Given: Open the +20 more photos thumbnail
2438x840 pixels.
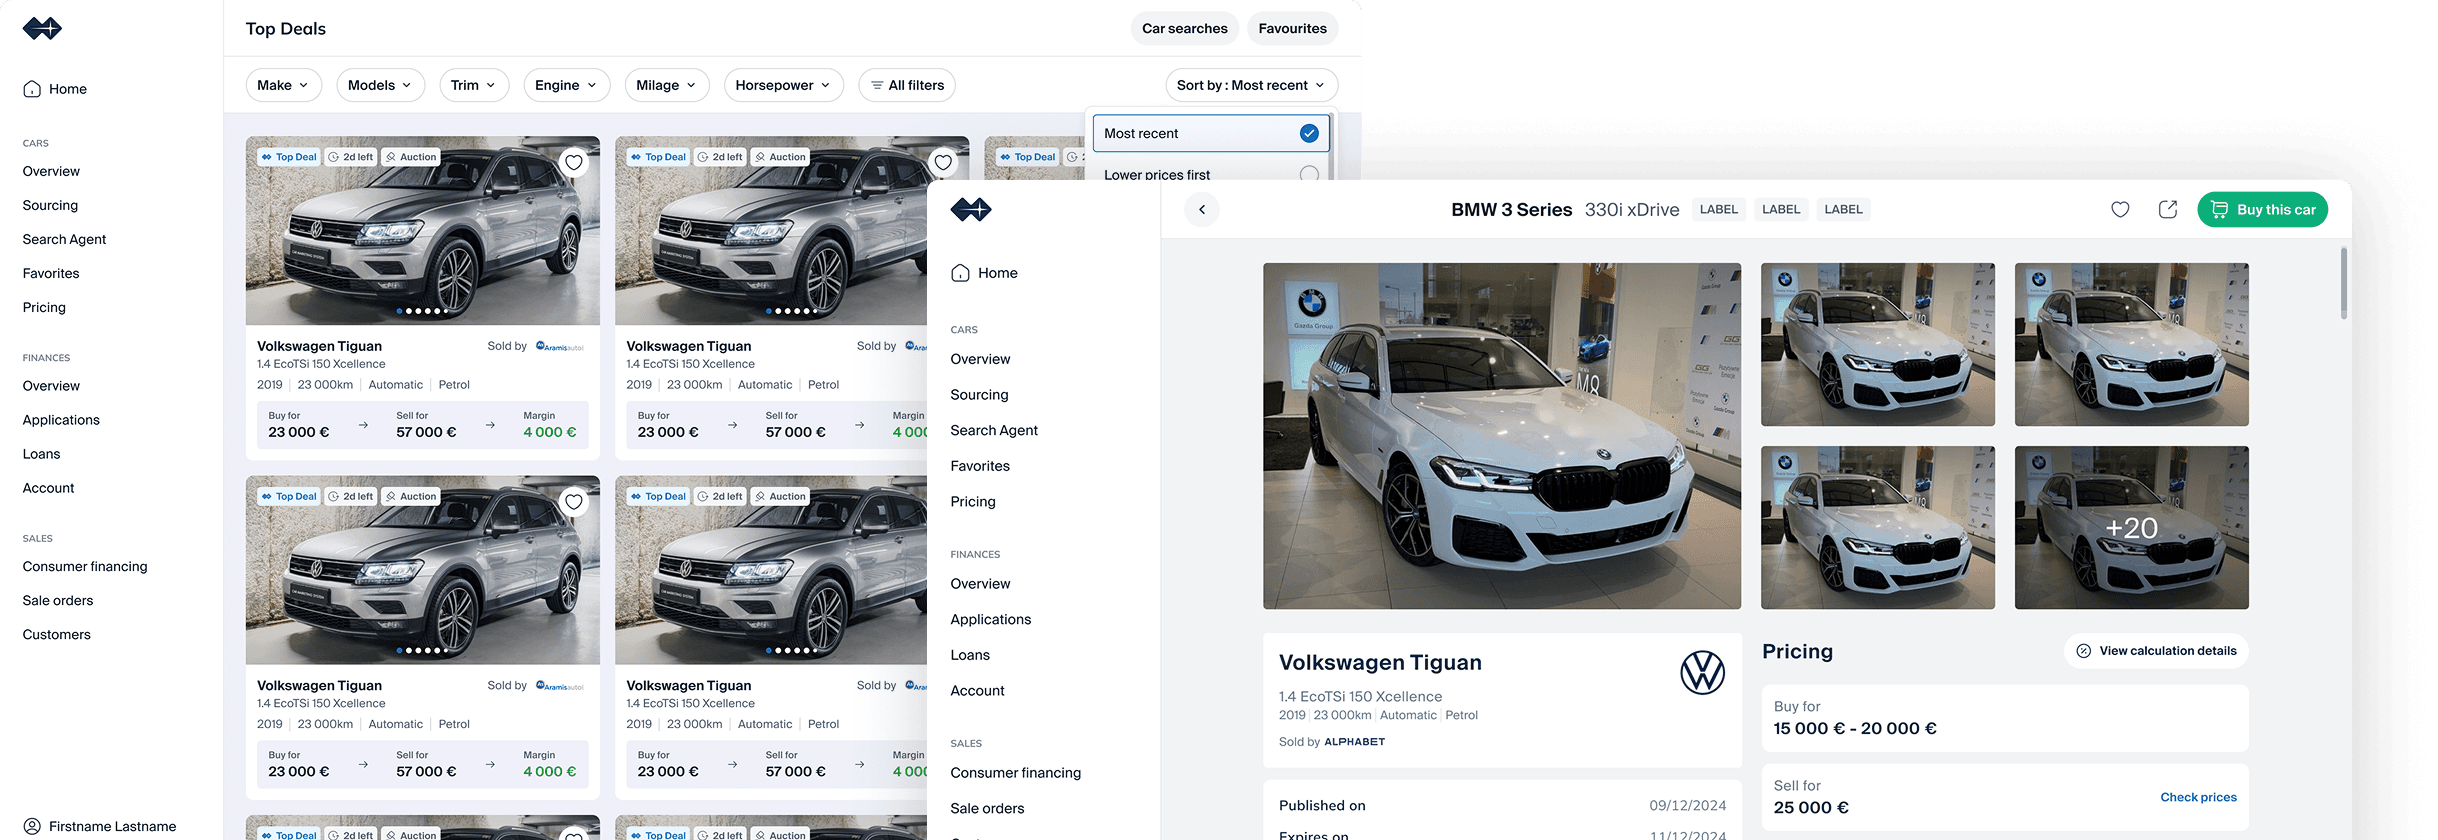Looking at the screenshot, I should click(x=2132, y=528).
